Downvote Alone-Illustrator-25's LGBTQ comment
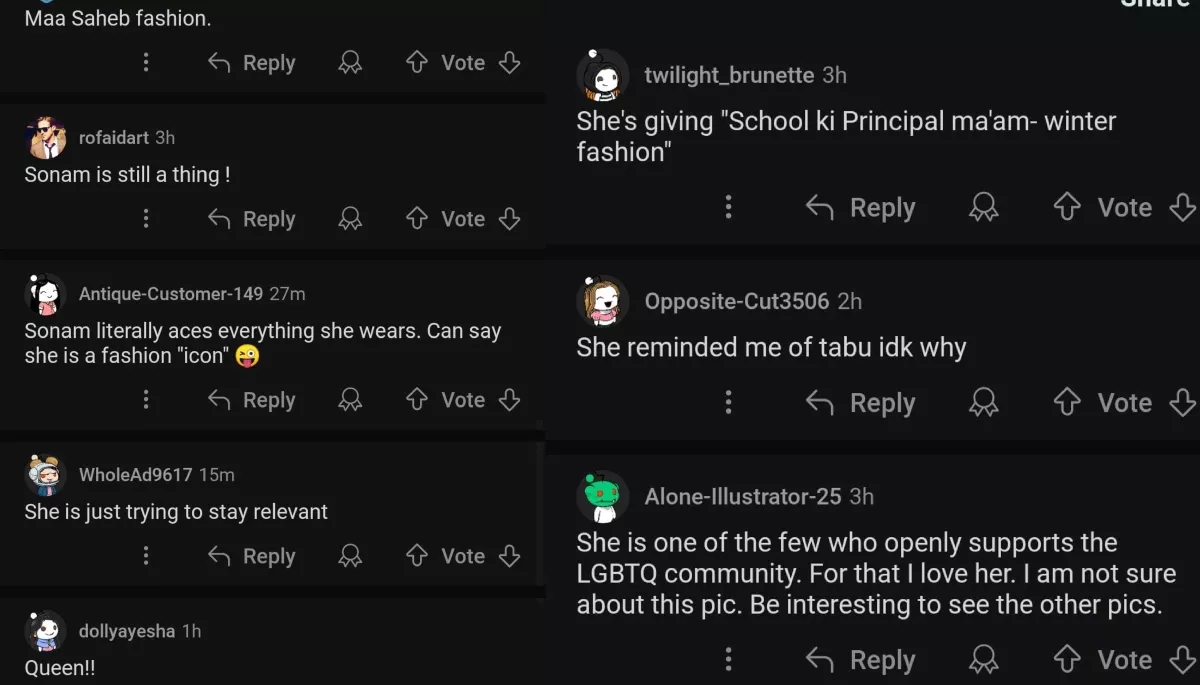This screenshot has width=1200, height=685. click(1183, 660)
